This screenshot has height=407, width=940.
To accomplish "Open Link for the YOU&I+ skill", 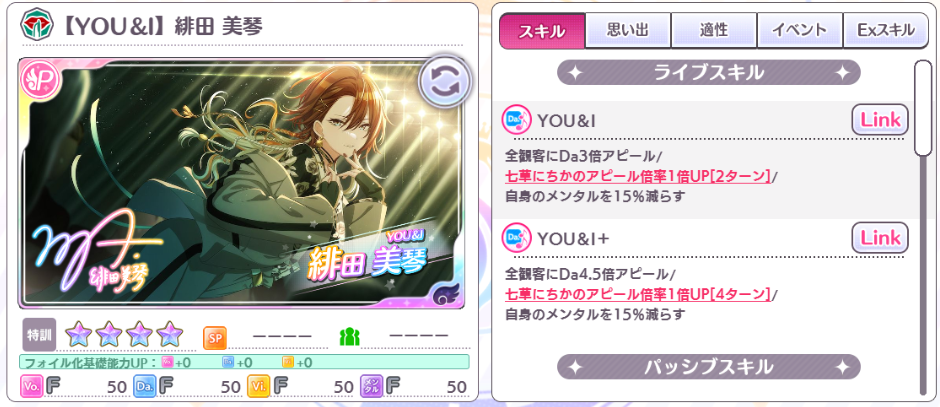I will click(x=880, y=238).
